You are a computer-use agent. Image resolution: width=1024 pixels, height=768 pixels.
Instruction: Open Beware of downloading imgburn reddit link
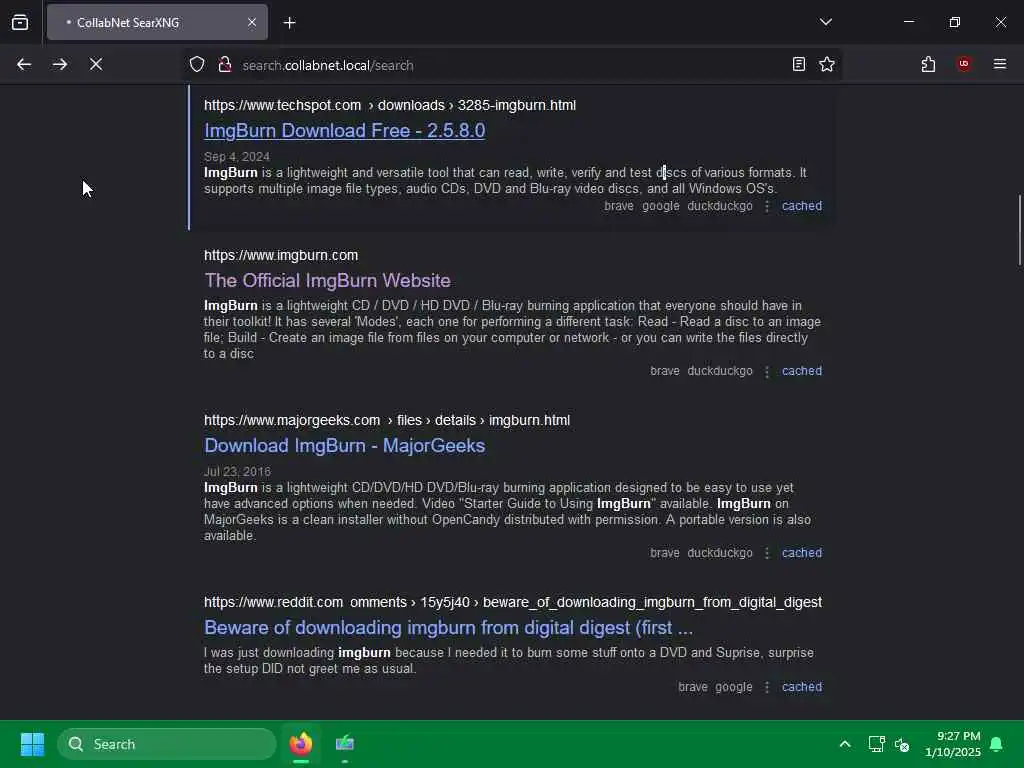point(448,628)
